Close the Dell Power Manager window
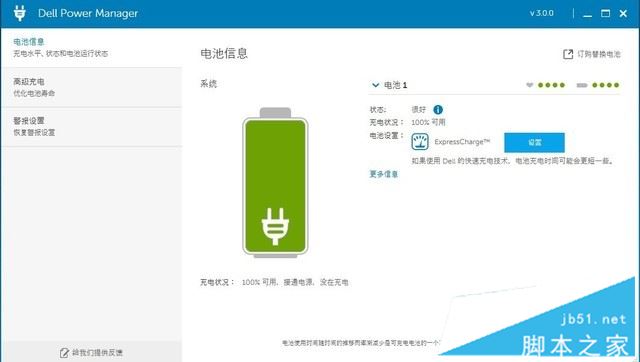640x362 pixels. [x=623, y=13]
